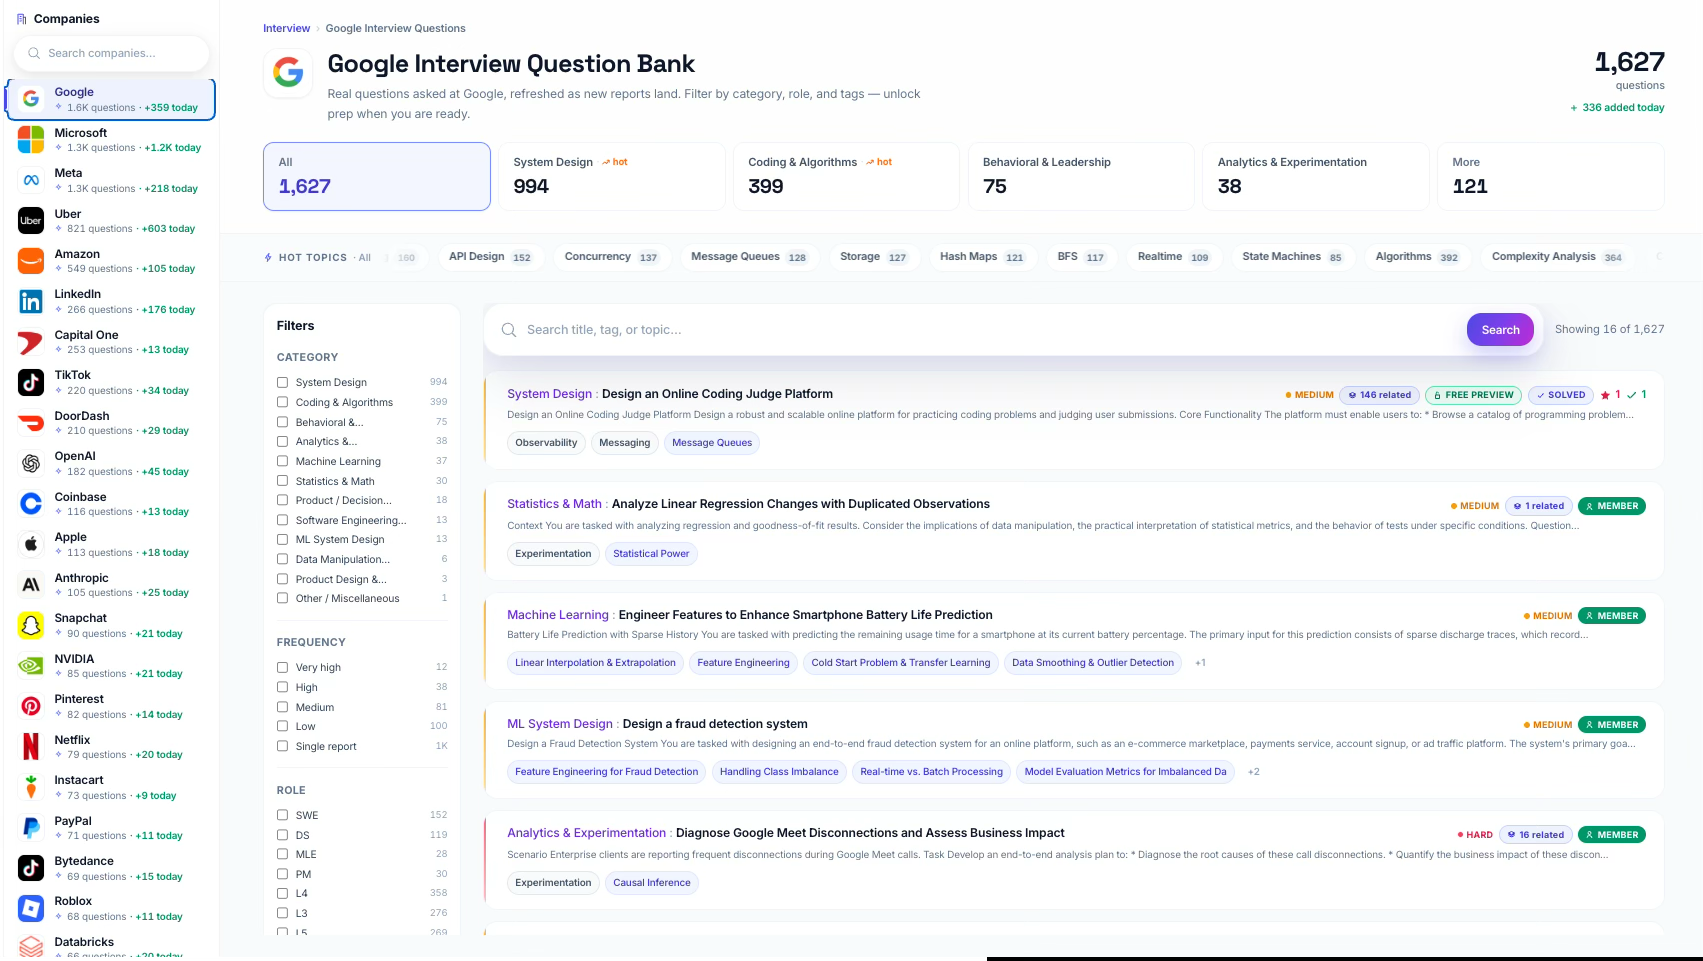1703x961 pixels.
Task: Check the Coding & Algorithms category filter
Action: 283,402
